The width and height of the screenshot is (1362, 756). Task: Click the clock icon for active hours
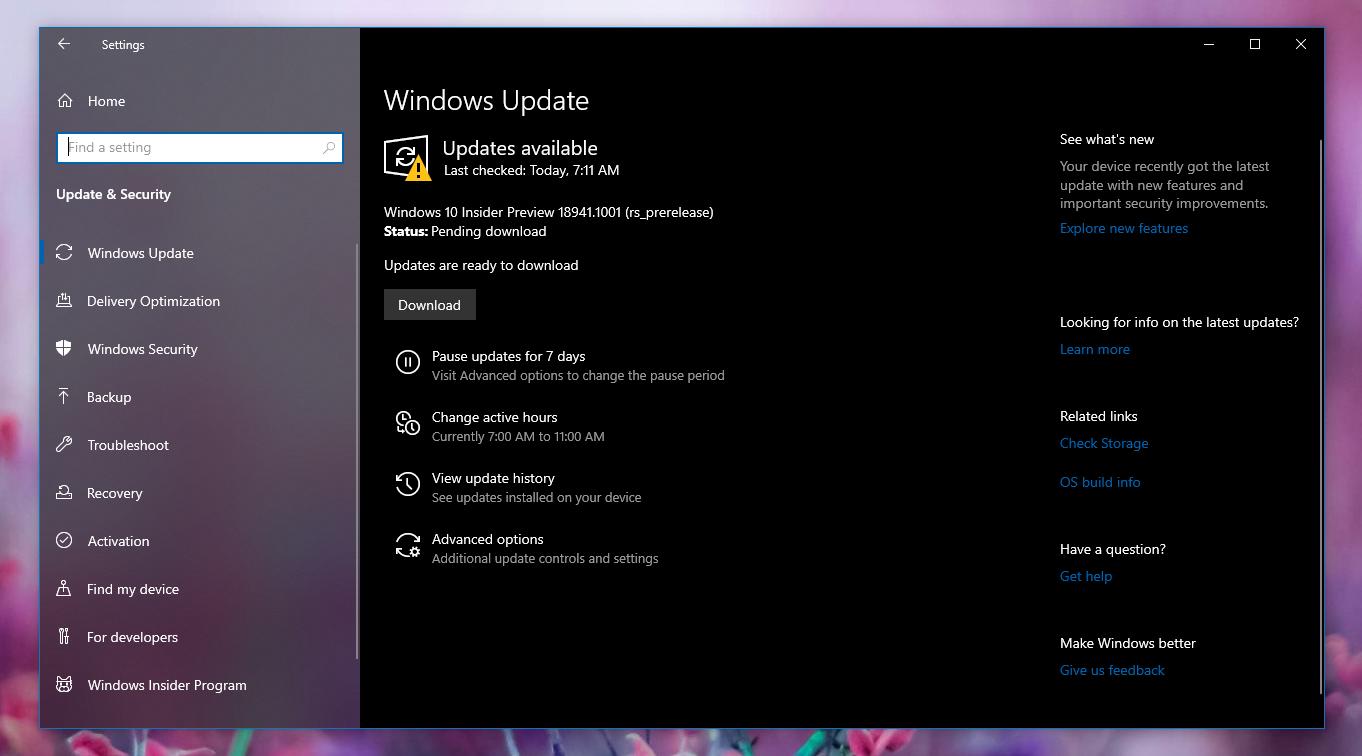(407, 423)
